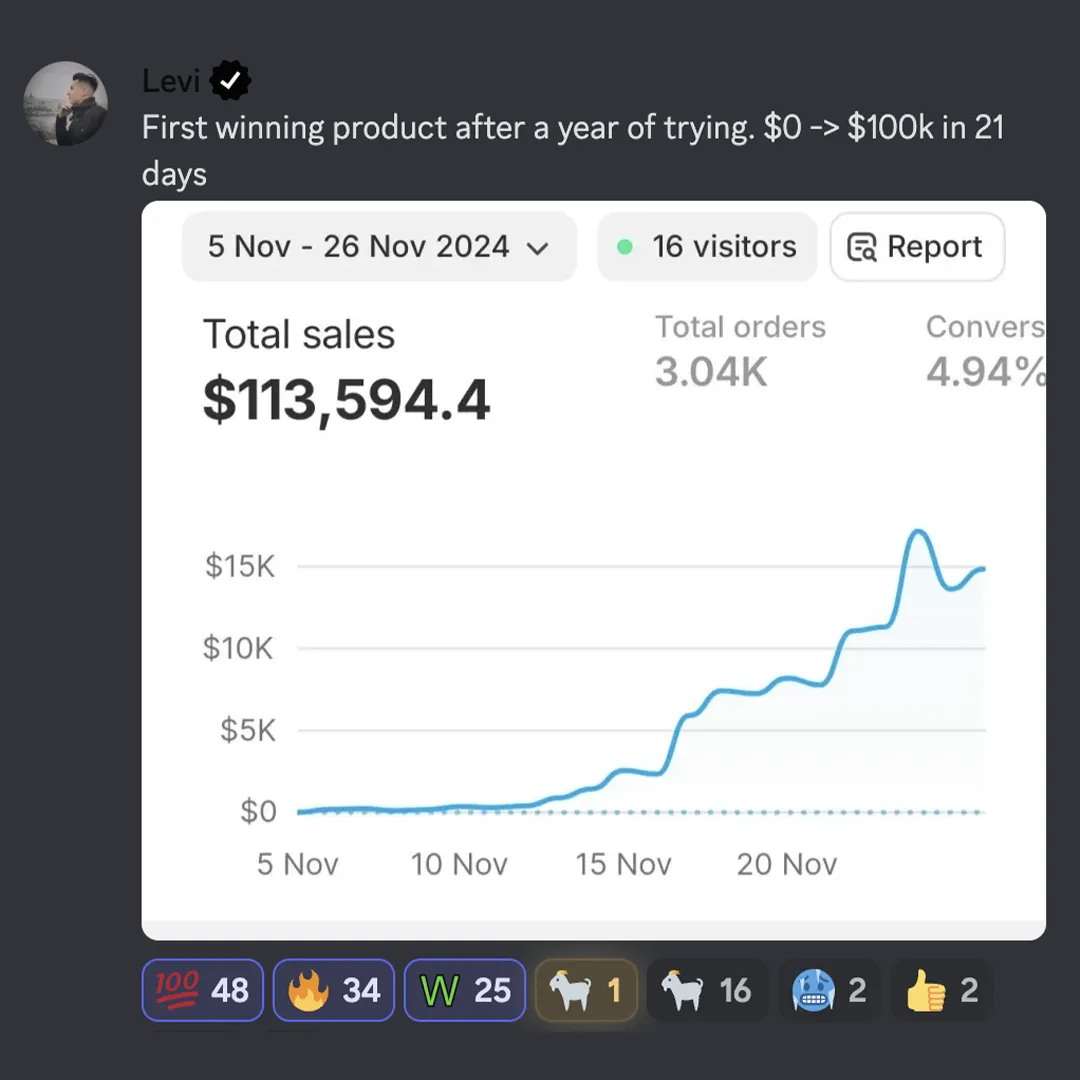Viewport: 1080px width, 1080px height.
Task: Toggle the fire emoji reaction
Action: 333,990
